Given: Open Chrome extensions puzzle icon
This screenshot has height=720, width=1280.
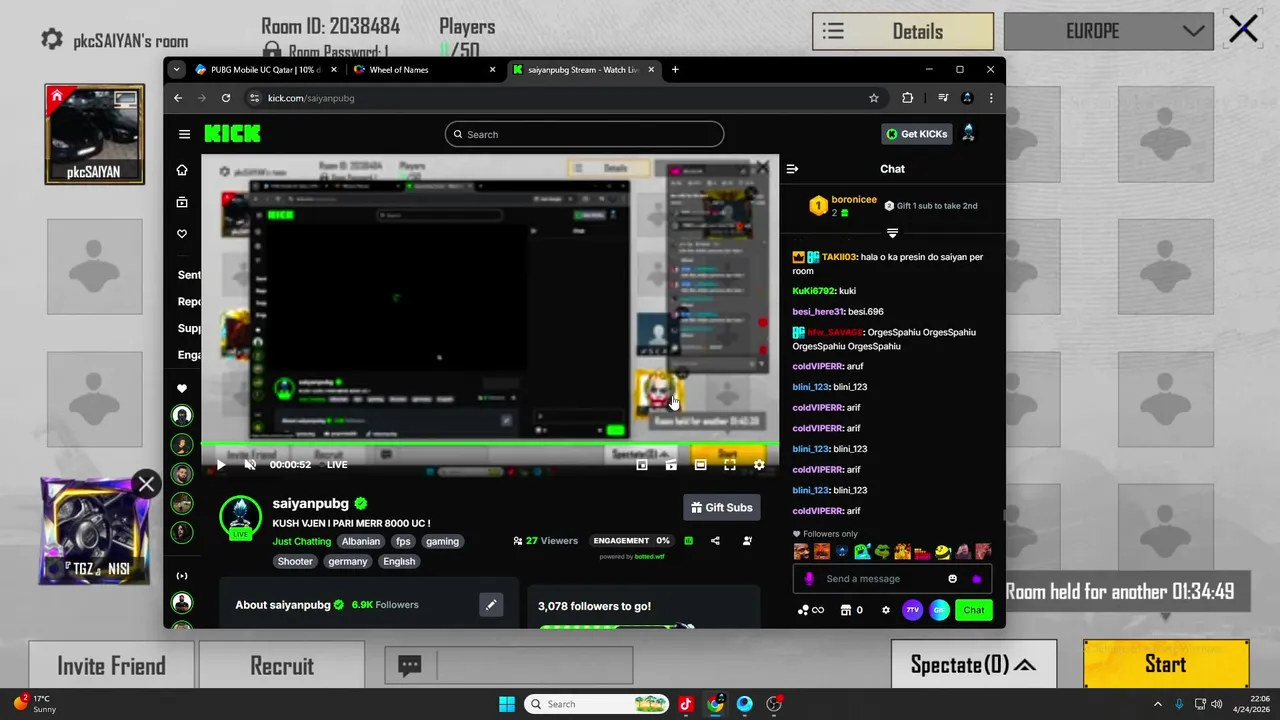Looking at the screenshot, I should [x=908, y=98].
